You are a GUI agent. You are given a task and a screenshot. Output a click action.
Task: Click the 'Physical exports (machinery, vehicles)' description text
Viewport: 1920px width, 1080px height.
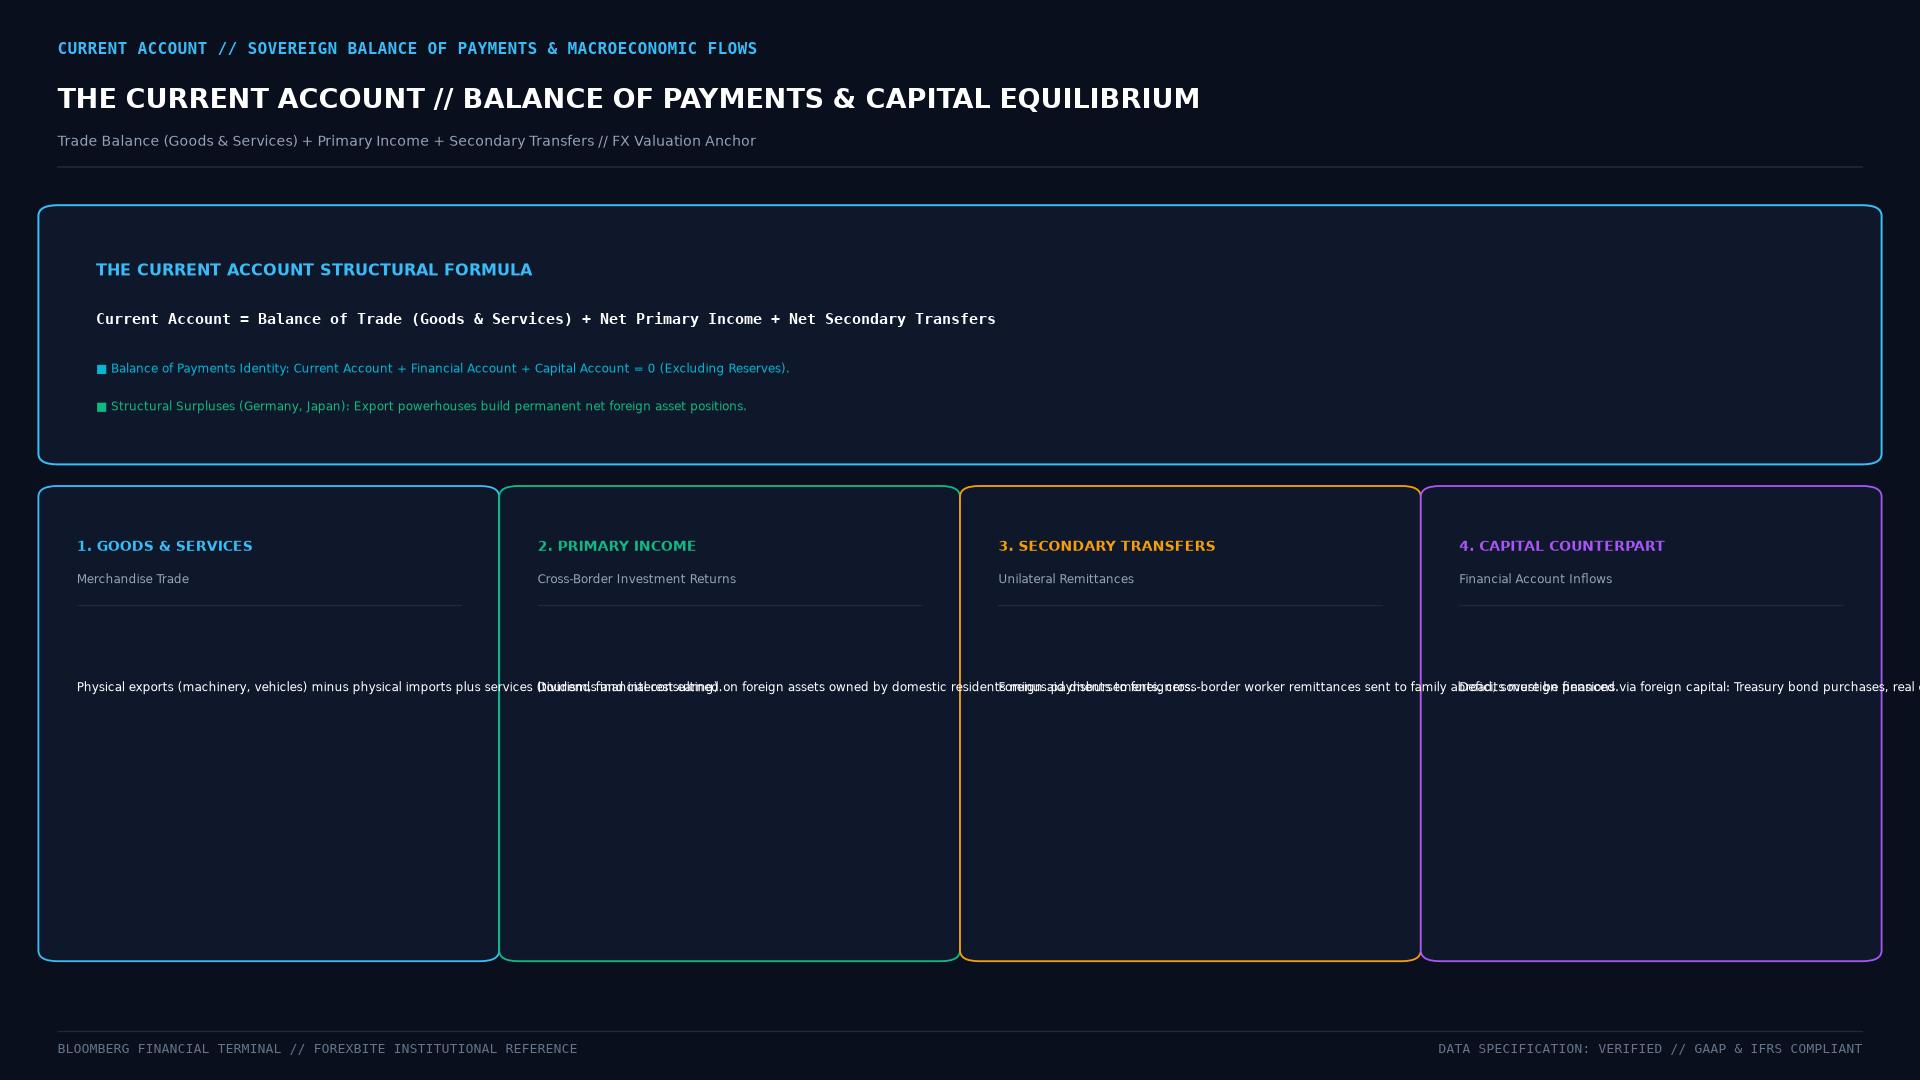click(x=398, y=687)
